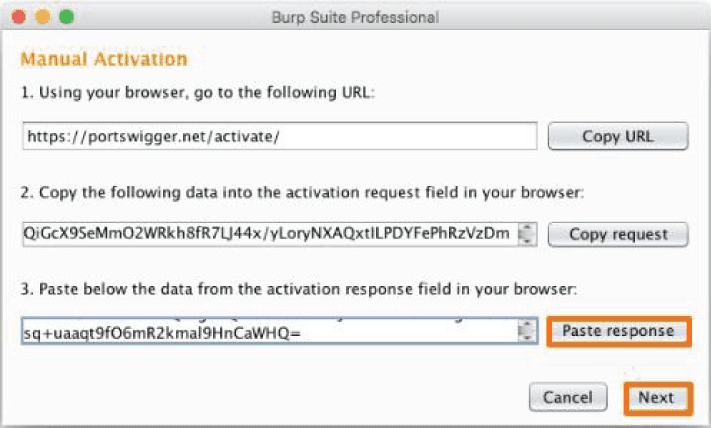Click the Paste response button
The image size is (711, 428).
617,331
